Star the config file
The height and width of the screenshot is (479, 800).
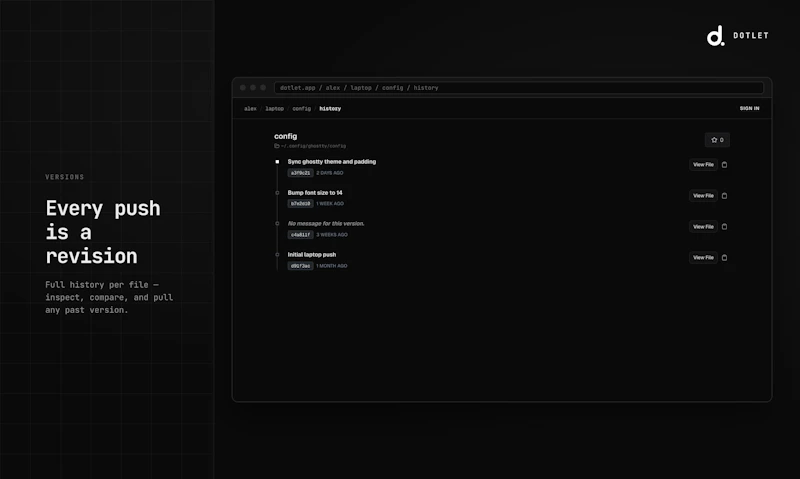click(x=717, y=140)
